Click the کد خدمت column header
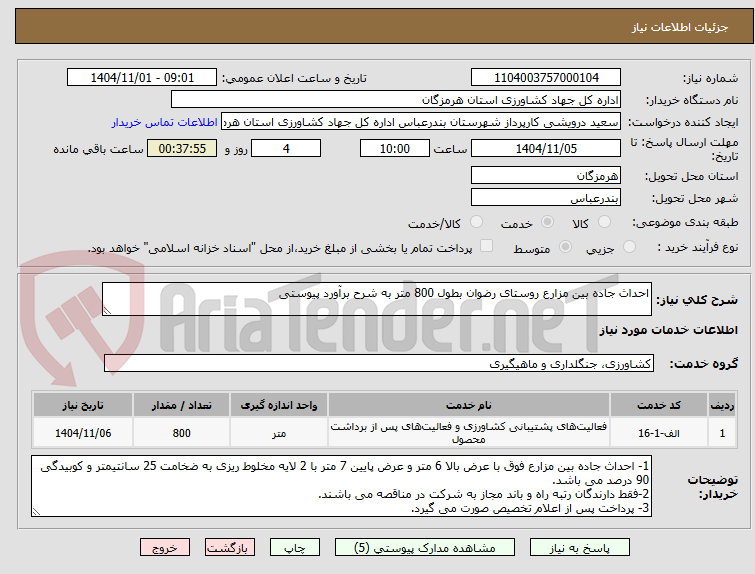This screenshot has width=755, height=574. 658,405
